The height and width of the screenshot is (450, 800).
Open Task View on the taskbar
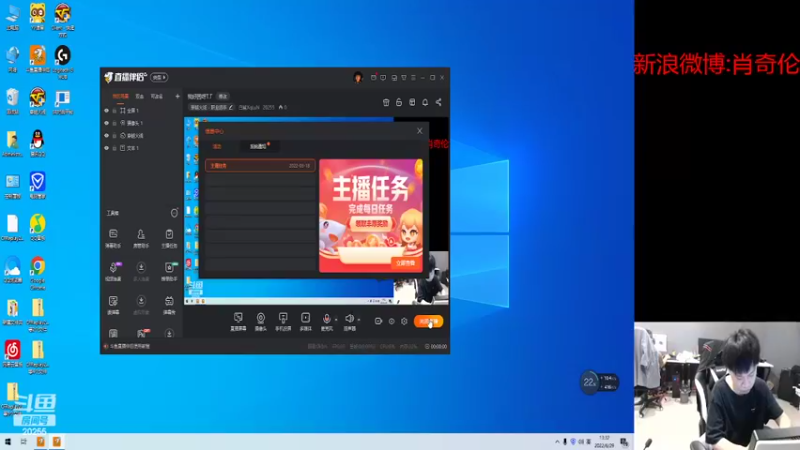[23, 442]
